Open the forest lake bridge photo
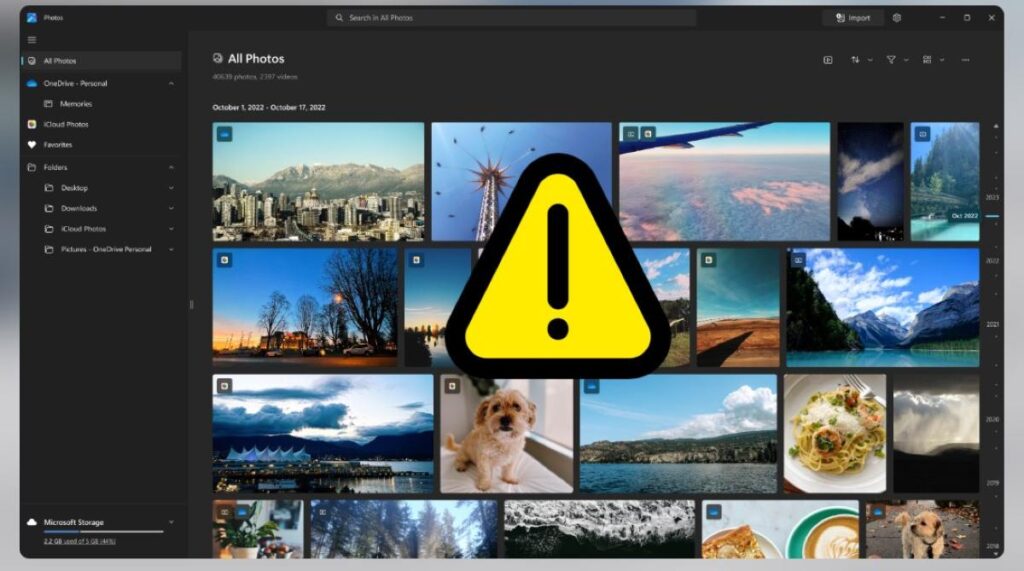 (x=945, y=182)
